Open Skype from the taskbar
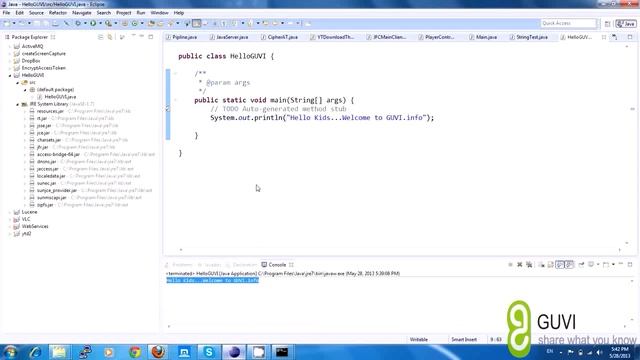Viewport: 640px width, 360px height. [209, 352]
